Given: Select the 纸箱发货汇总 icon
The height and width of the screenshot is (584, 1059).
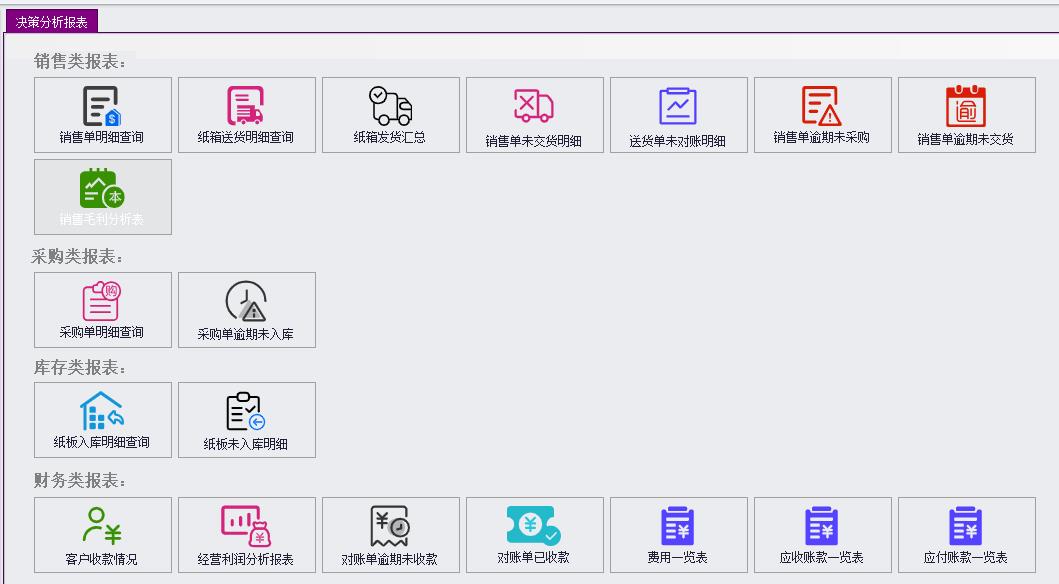Looking at the screenshot, I should click(391, 114).
